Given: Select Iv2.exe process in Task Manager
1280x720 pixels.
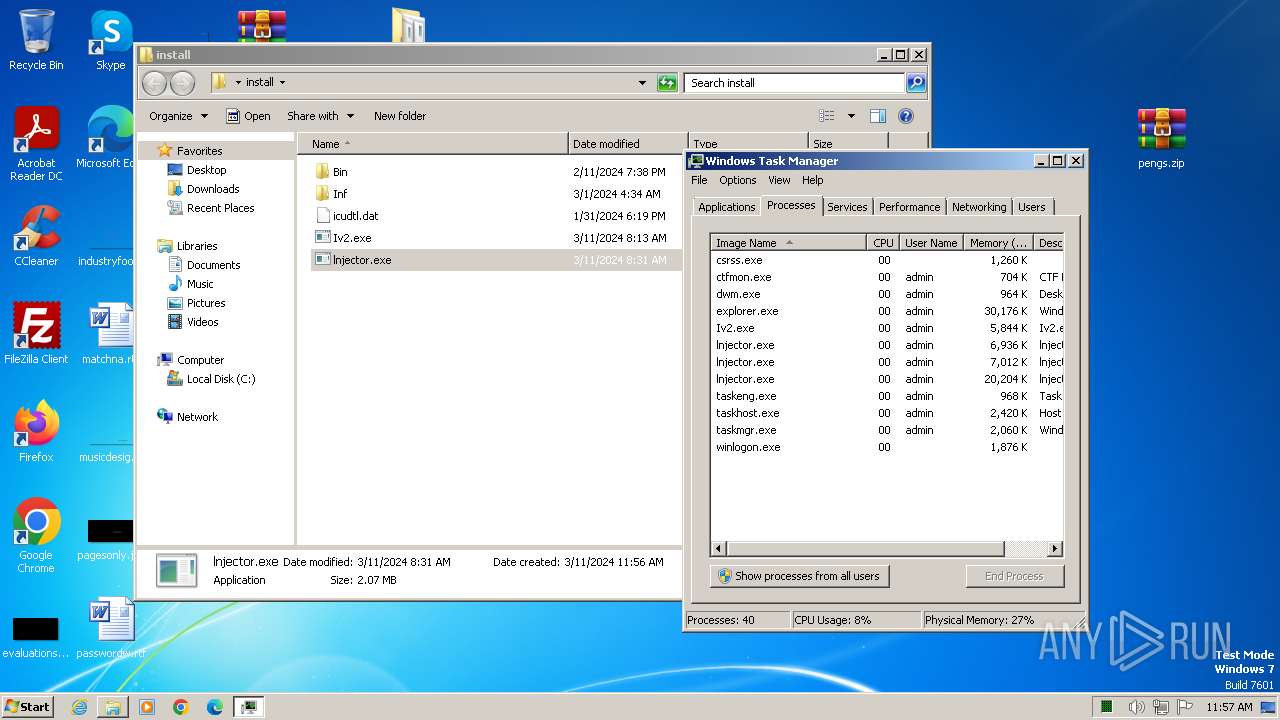Looking at the screenshot, I should click(x=887, y=328).
